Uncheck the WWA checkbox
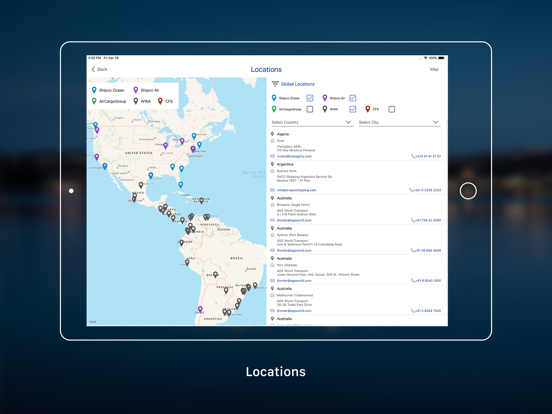This screenshot has height=414, width=552. click(352, 109)
